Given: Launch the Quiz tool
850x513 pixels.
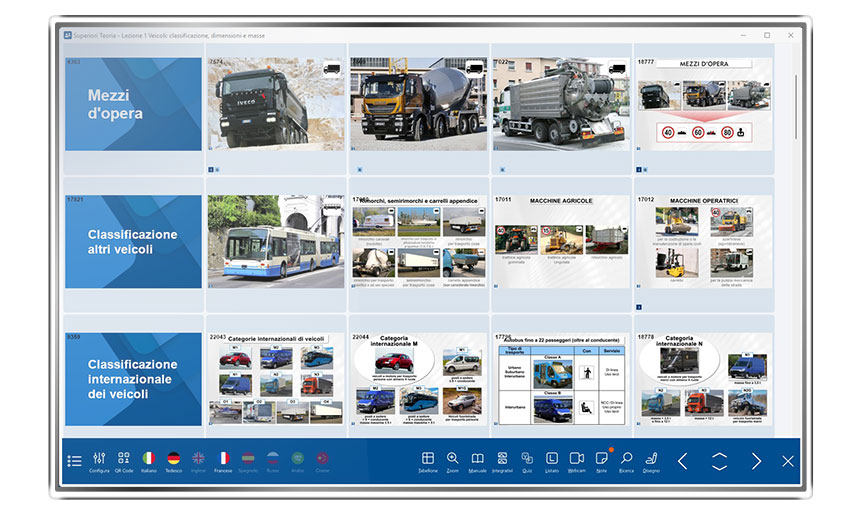Looking at the screenshot, I should point(527,460).
